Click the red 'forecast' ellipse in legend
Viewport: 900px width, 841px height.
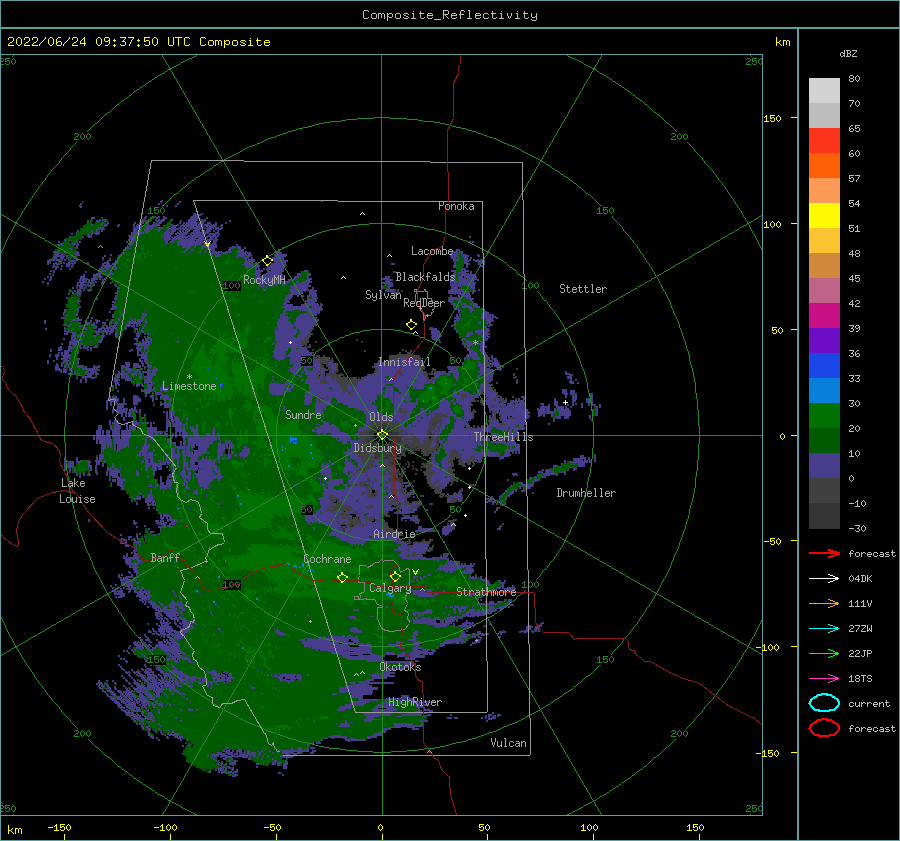click(824, 728)
